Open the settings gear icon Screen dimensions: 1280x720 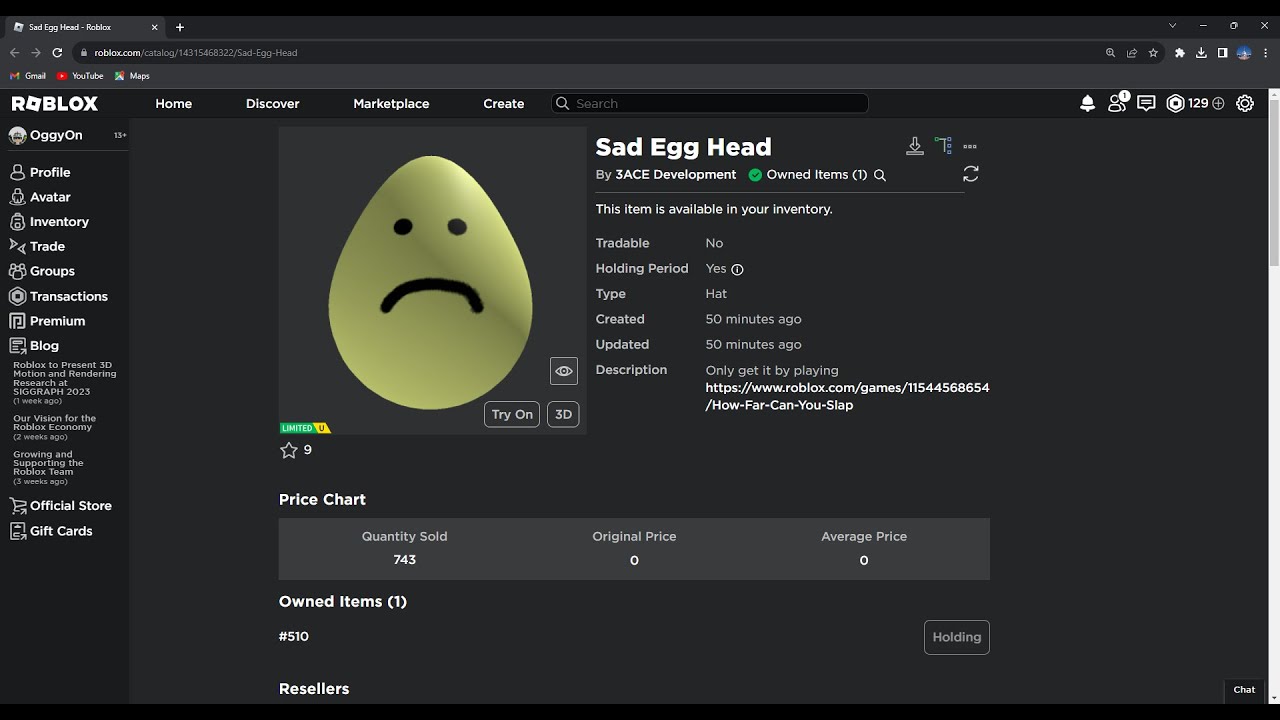click(x=1245, y=103)
